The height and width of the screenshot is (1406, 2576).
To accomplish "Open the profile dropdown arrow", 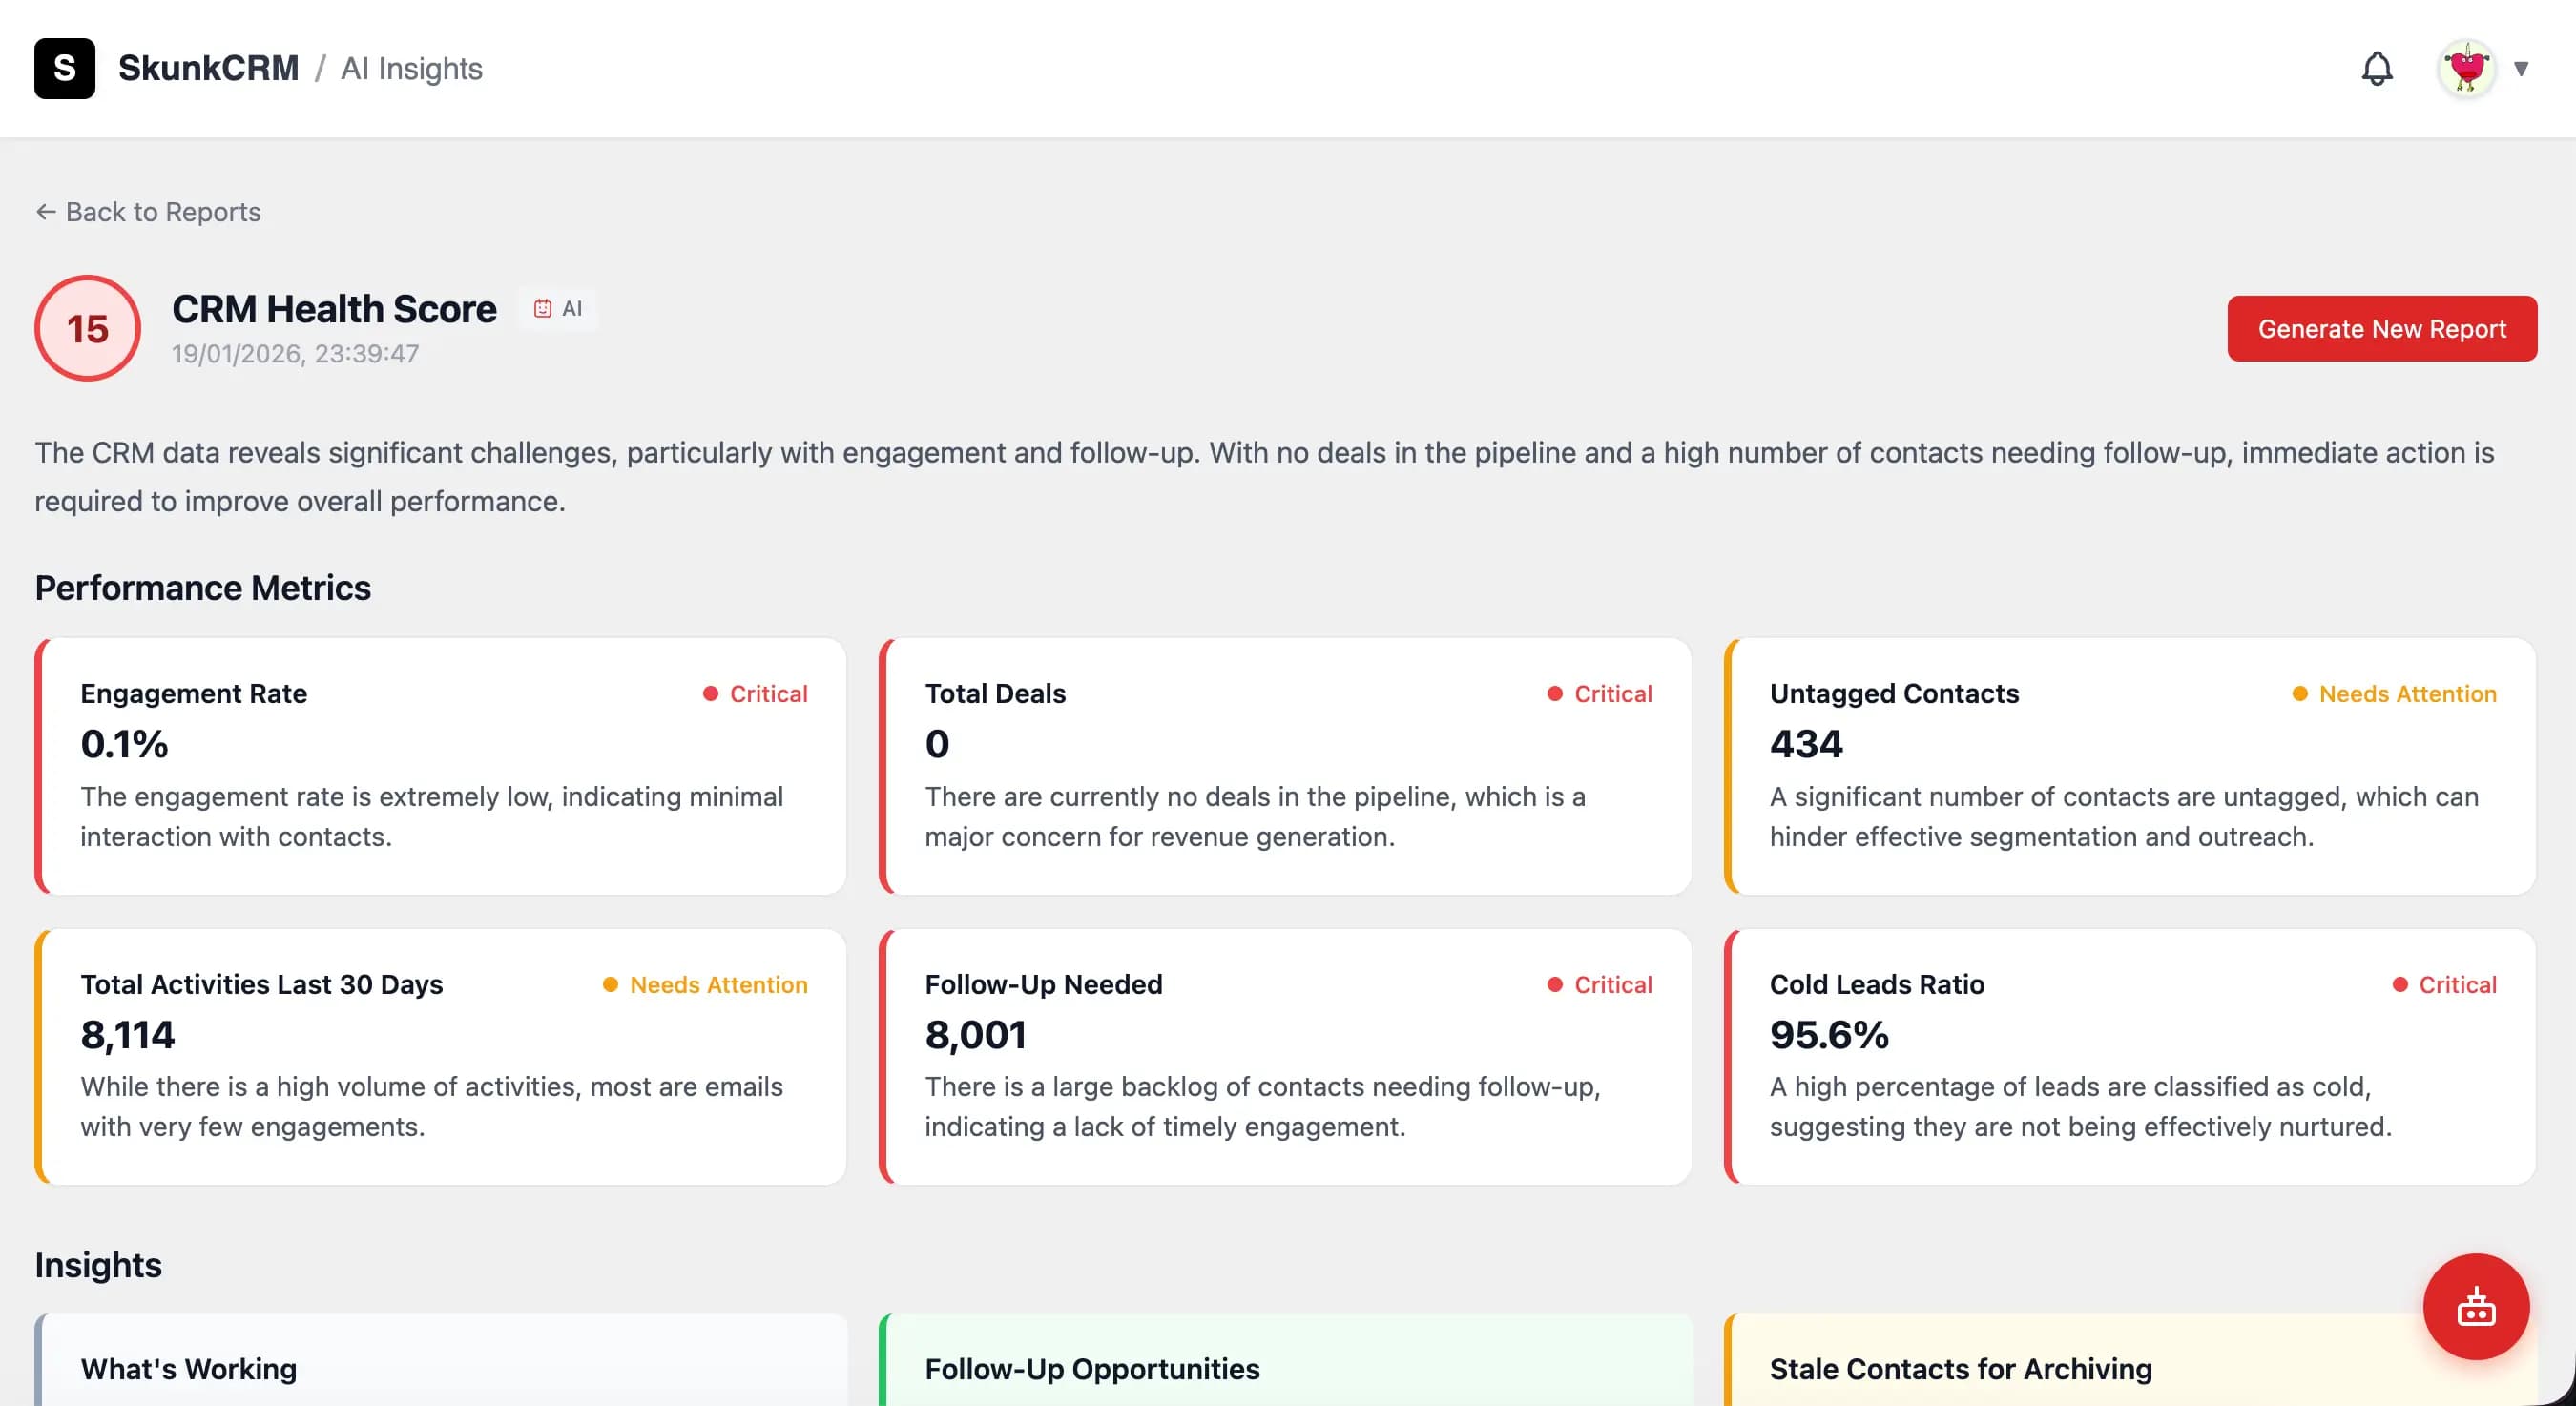I will click(2521, 68).
